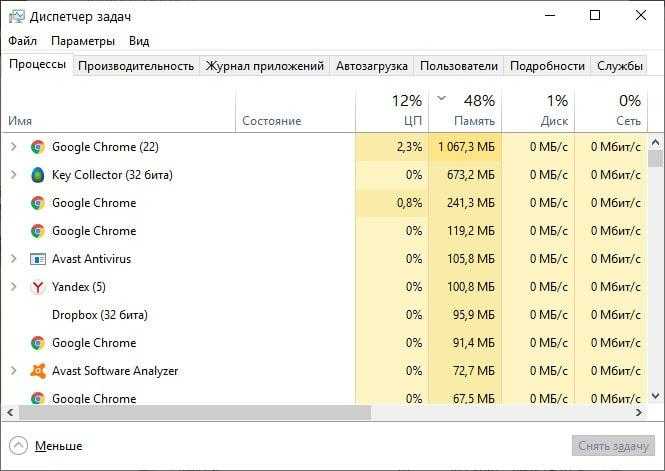Click the Yandex browser process icon
Image resolution: width=665 pixels, height=471 pixels.
click(37, 287)
